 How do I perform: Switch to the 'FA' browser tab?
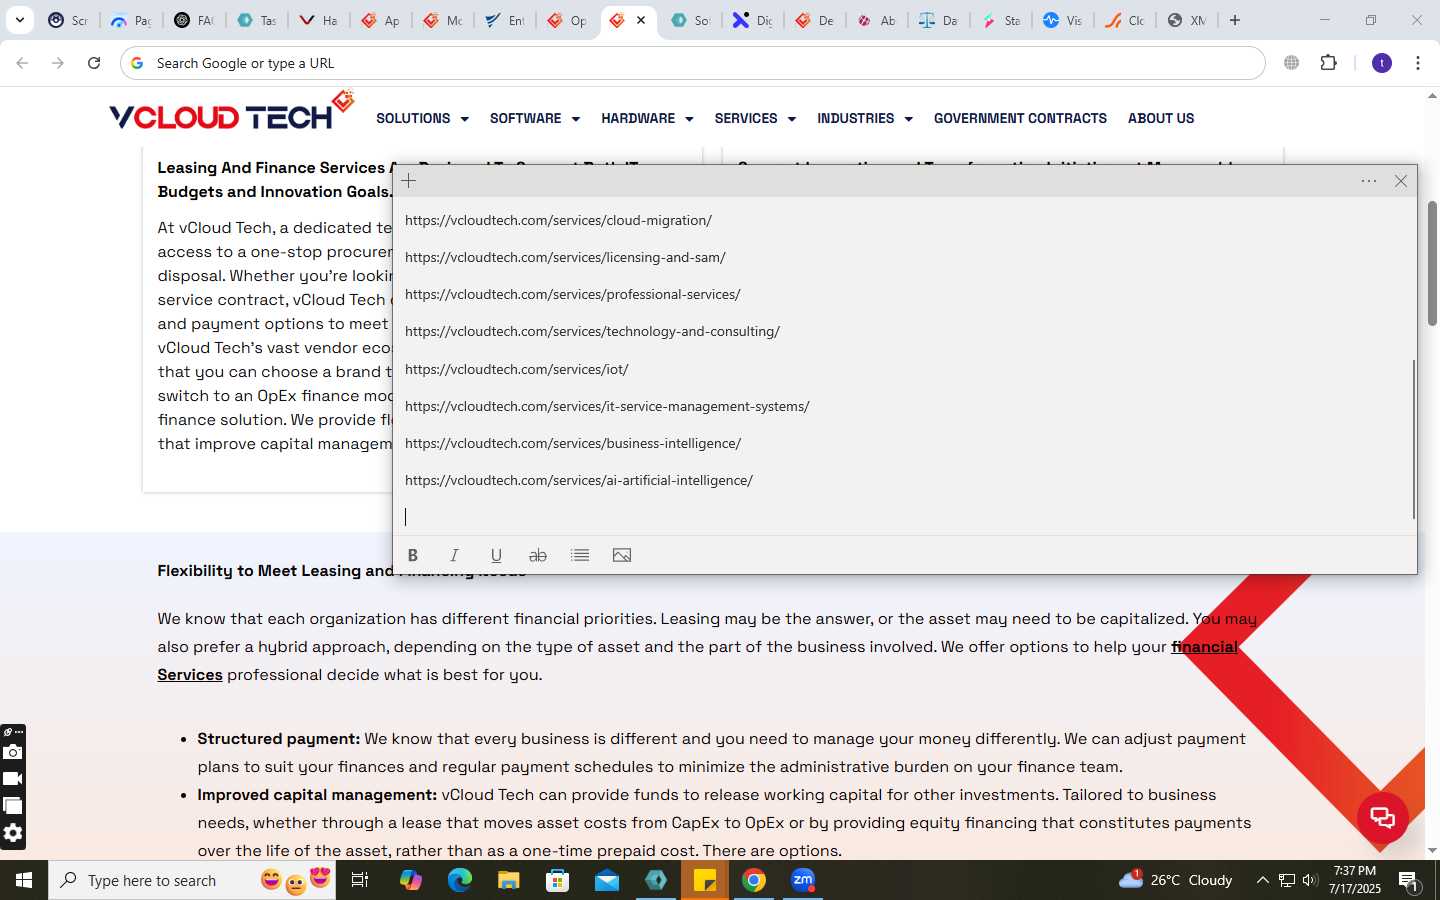click(194, 20)
